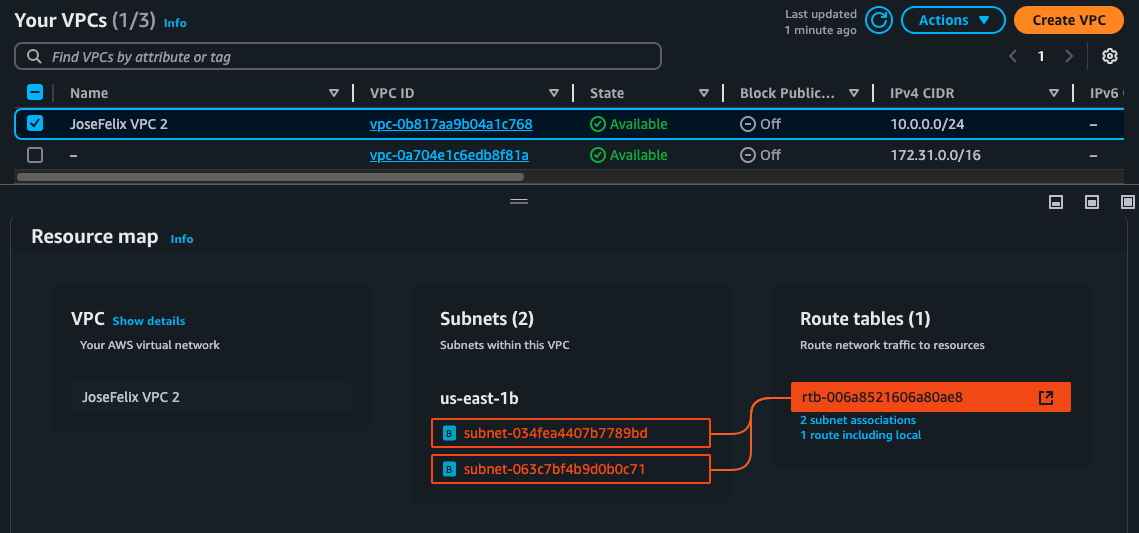Uncheck JoseFelix VPC 2 row checkbox
Viewport: 1139px width, 533px height.
coord(35,123)
